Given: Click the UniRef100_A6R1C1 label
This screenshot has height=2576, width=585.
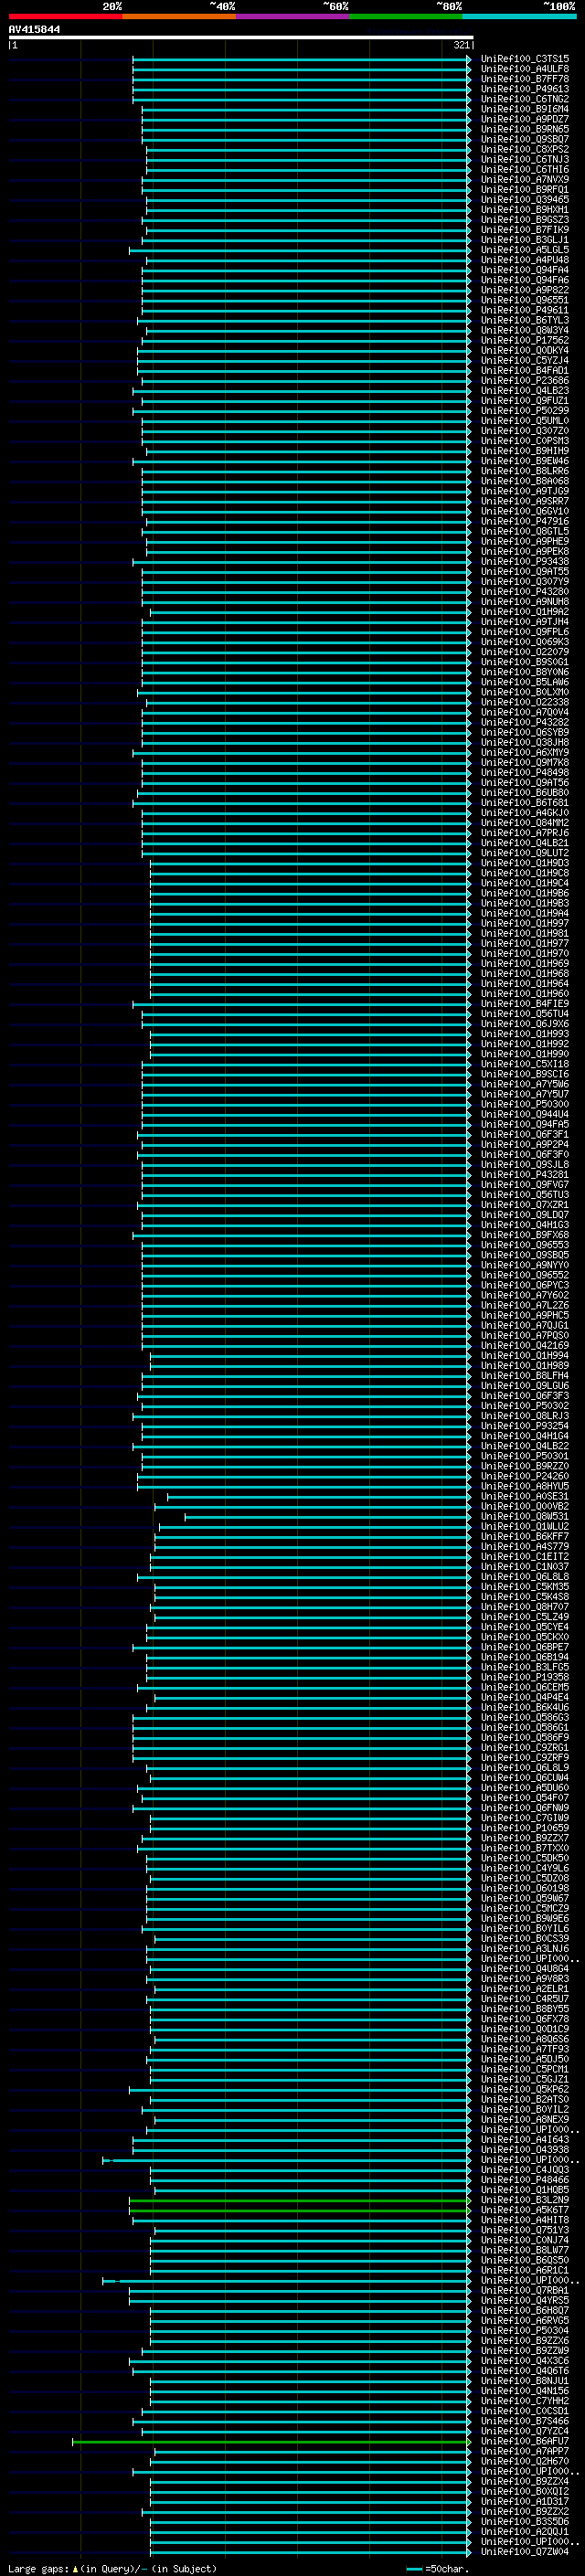Looking at the screenshot, I should [x=525, y=2270].
